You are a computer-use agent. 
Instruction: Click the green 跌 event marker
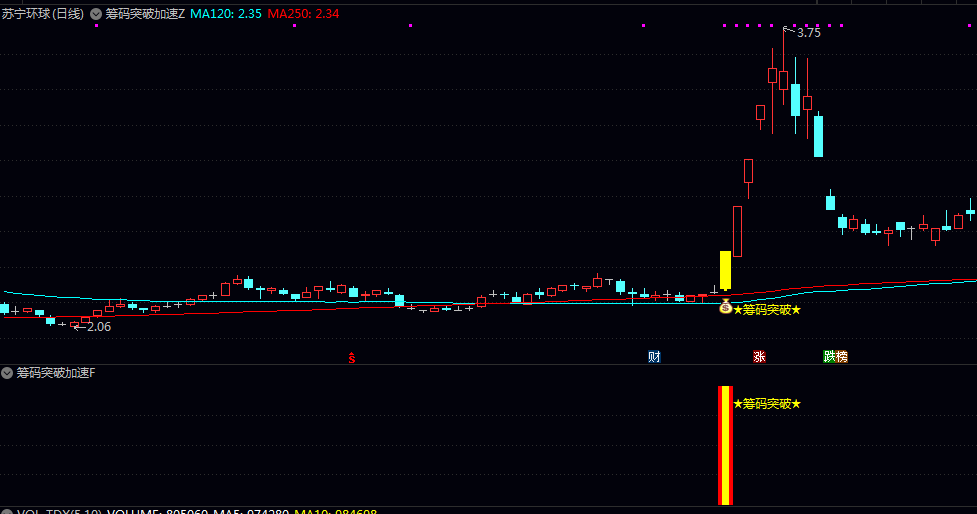(829, 357)
